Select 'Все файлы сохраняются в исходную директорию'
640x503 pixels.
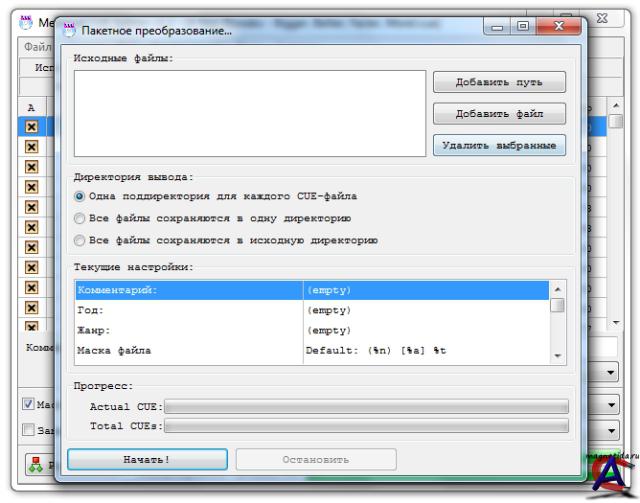[80, 240]
